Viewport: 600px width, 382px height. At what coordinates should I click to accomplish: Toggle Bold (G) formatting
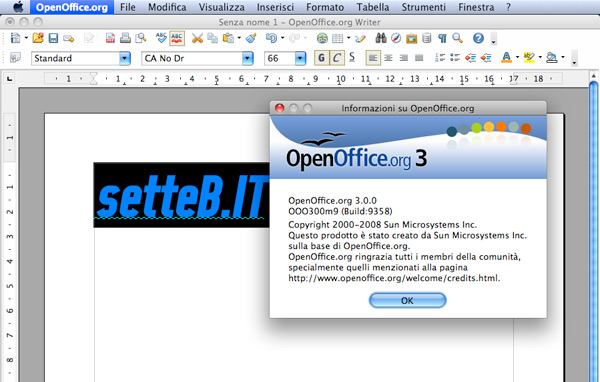coord(321,58)
